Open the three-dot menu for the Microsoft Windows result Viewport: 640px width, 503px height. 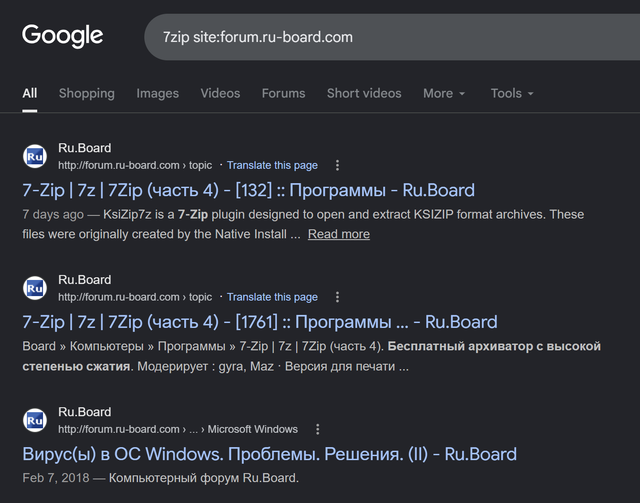(318, 429)
